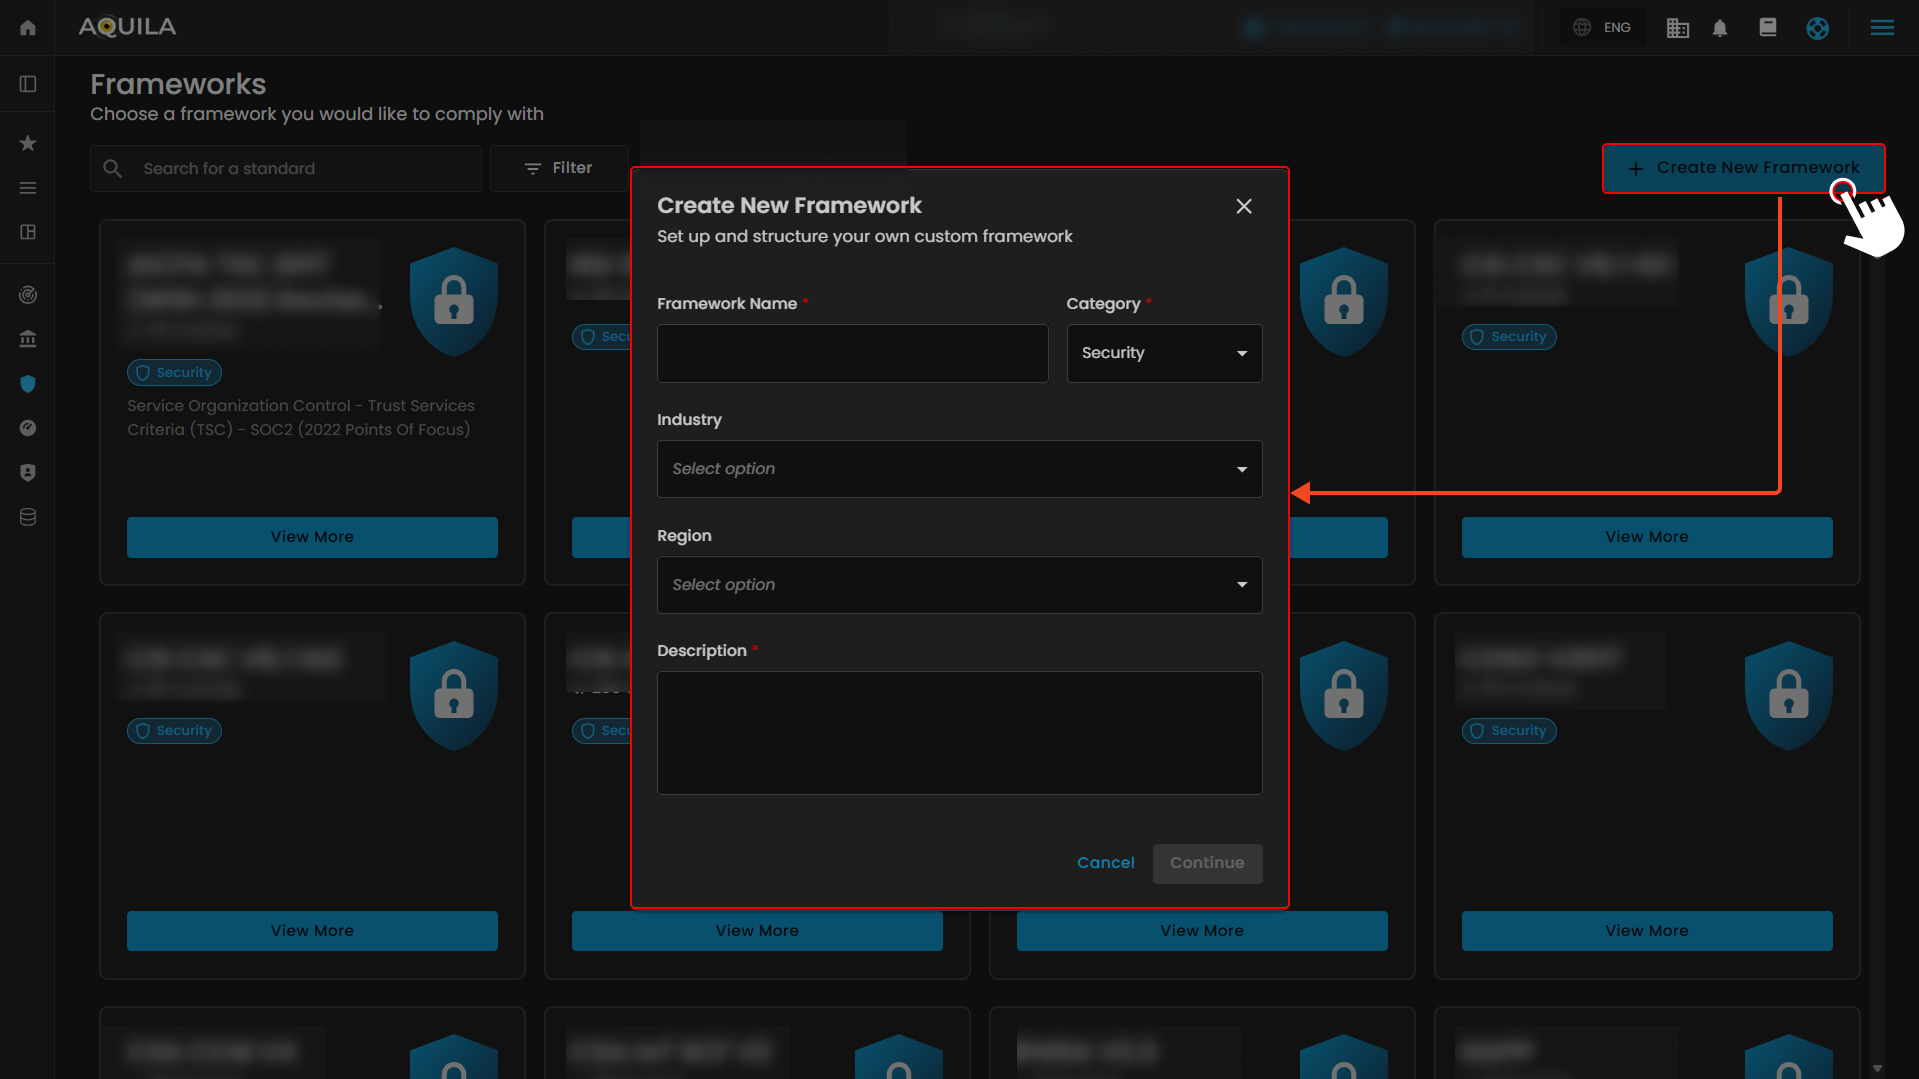Click the help lifebuoy icon in header
Image resolution: width=1919 pixels, height=1079 pixels.
click(x=1817, y=28)
